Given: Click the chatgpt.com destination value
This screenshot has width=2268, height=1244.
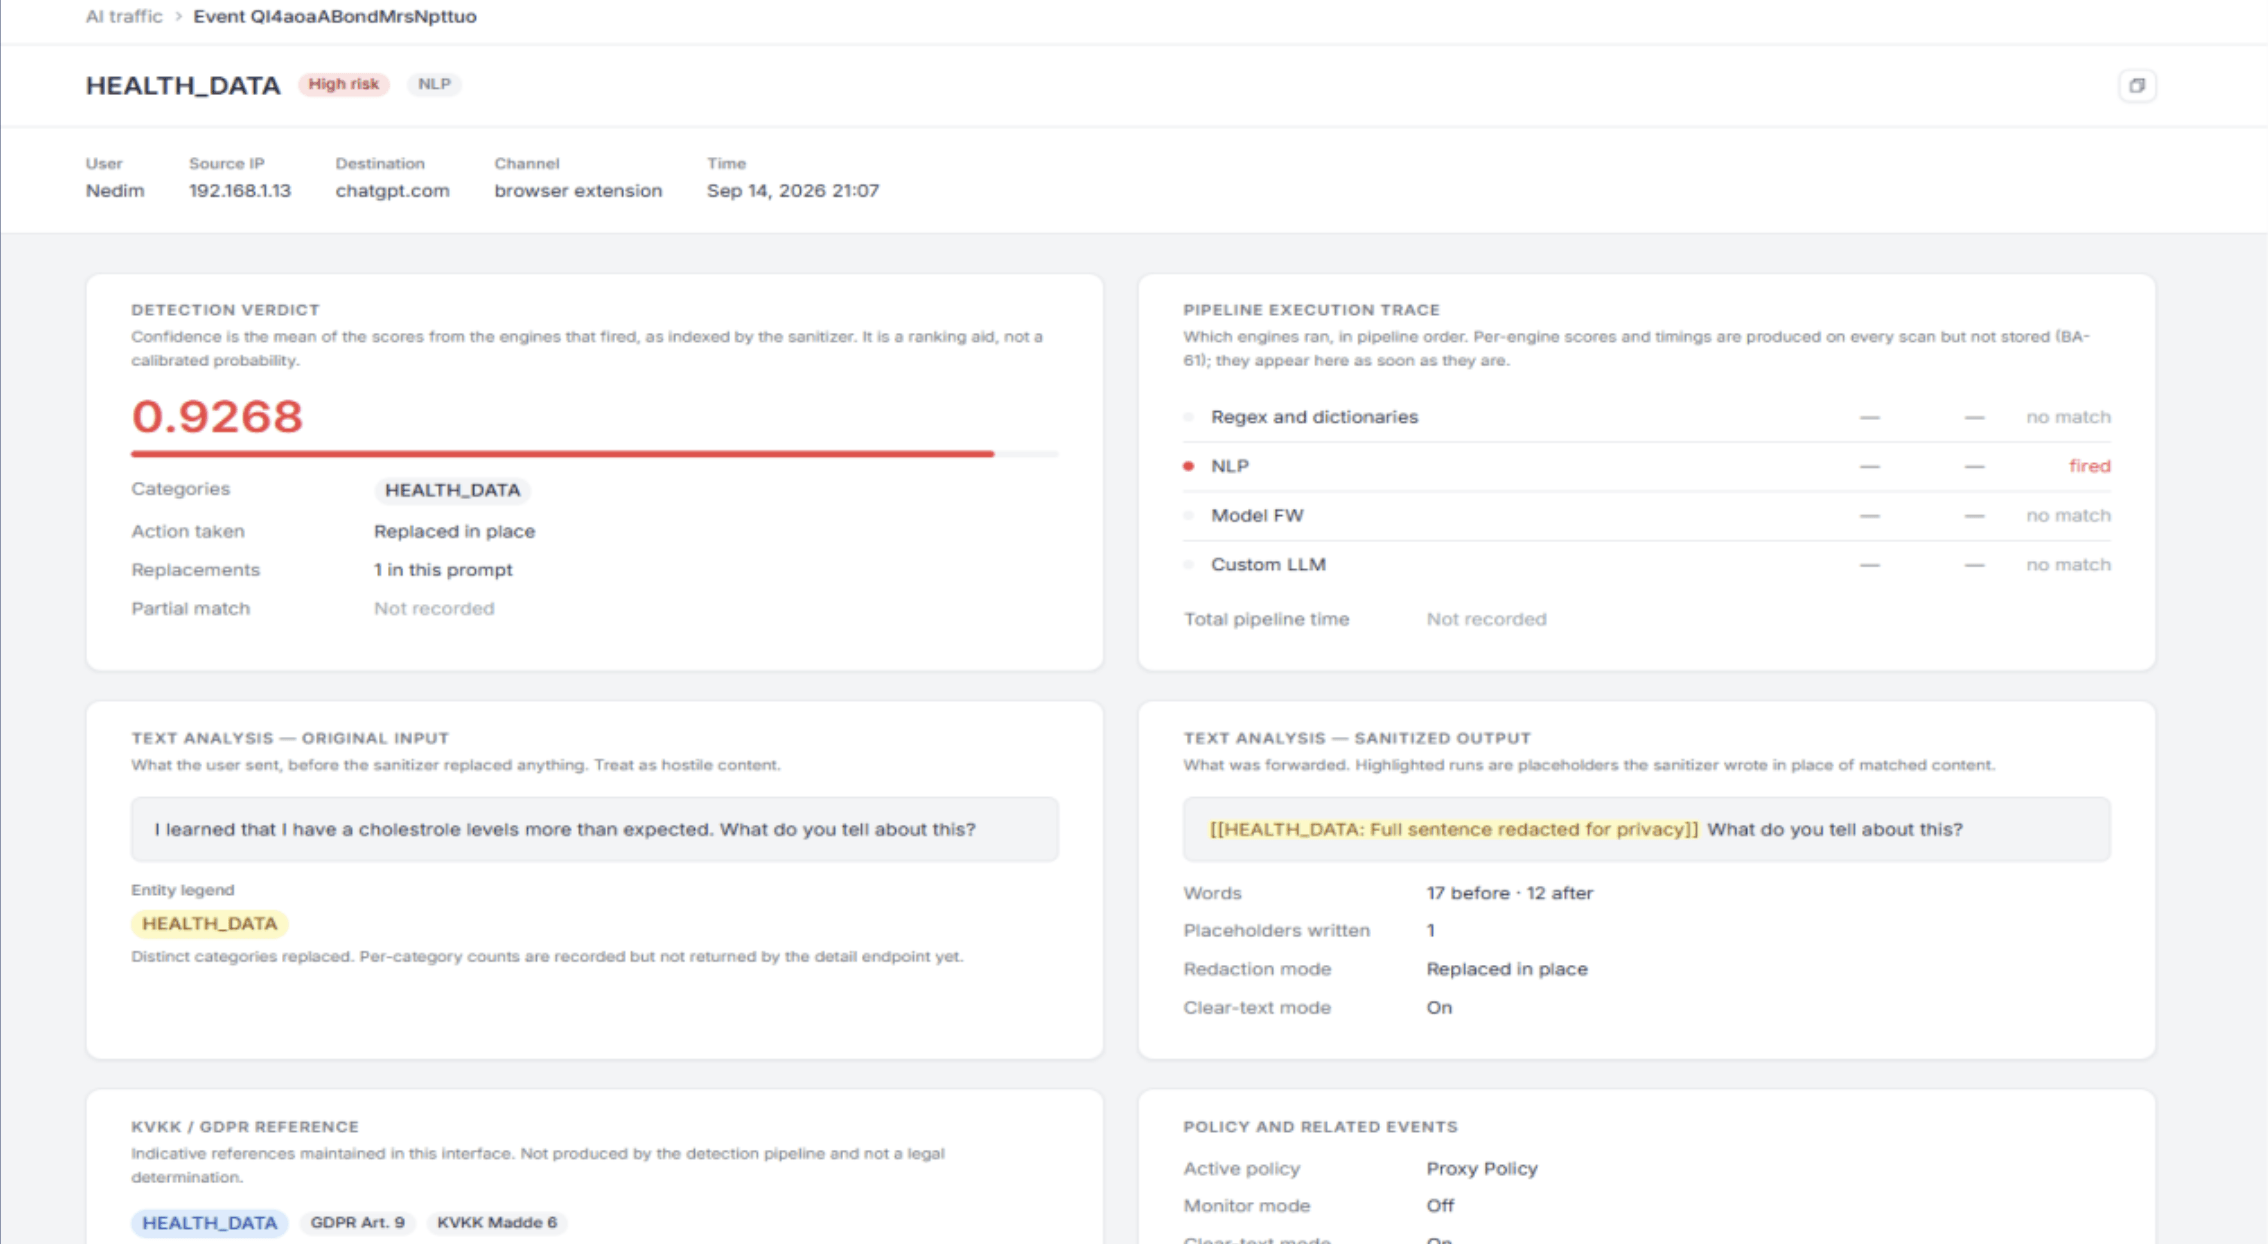Looking at the screenshot, I should pyautogui.click(x=392, y=190).
